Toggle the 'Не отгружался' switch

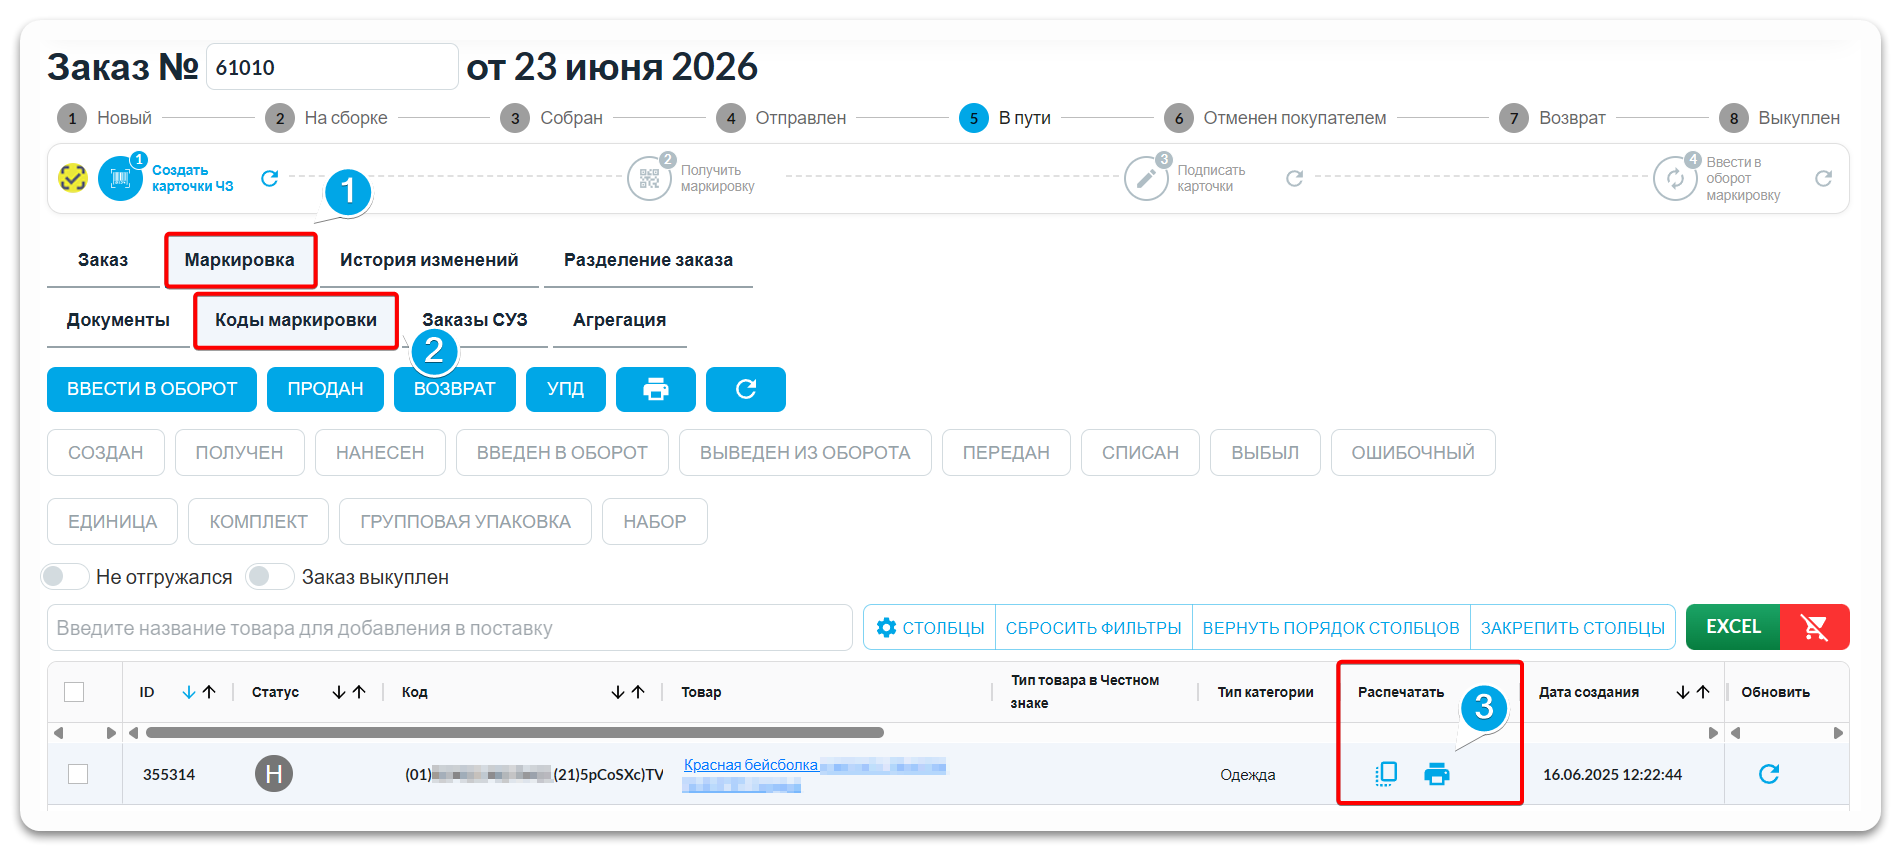coord(65,577)
